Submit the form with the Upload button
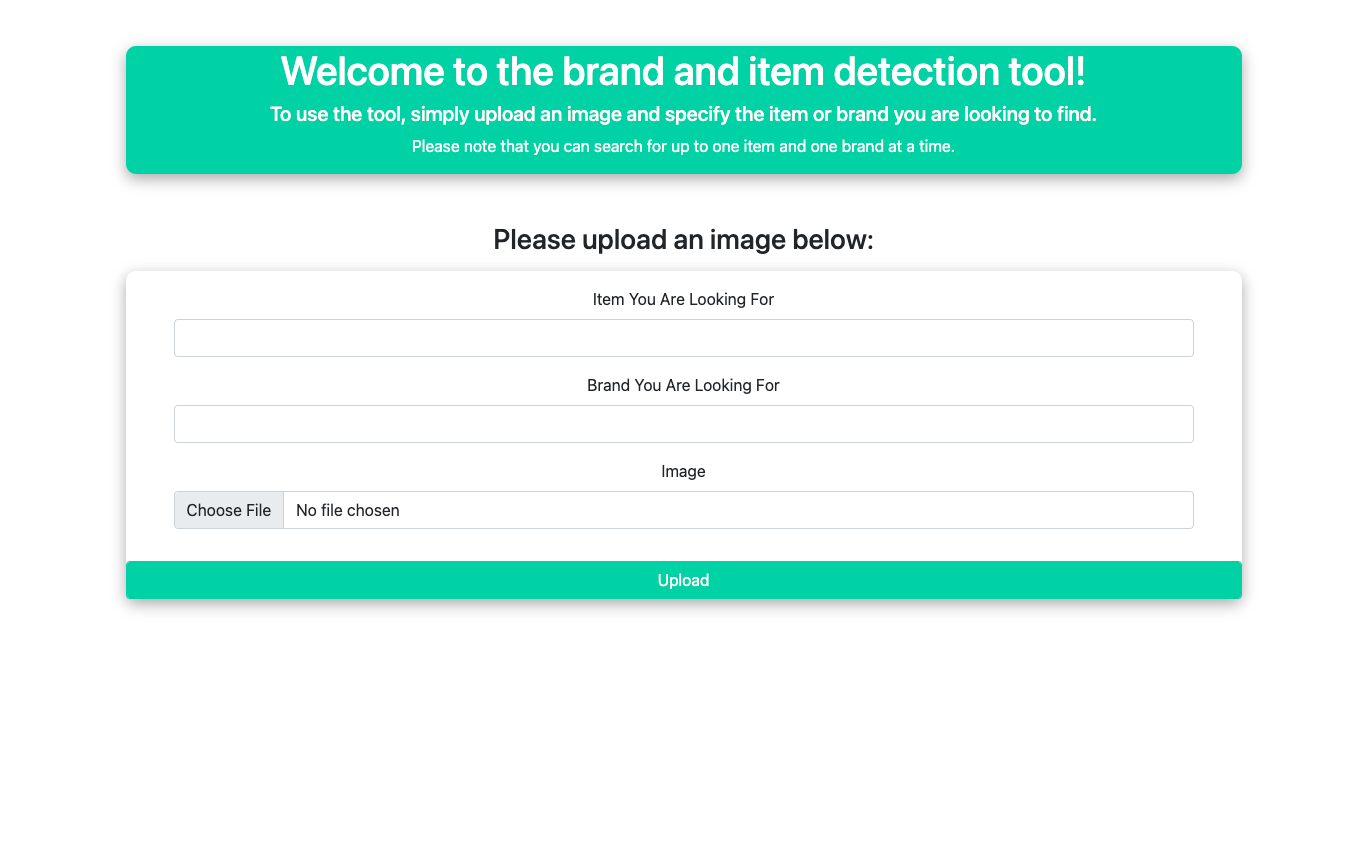Image resolution: width=1363 pixels, height=845 pixels. [x=683, y=580]
